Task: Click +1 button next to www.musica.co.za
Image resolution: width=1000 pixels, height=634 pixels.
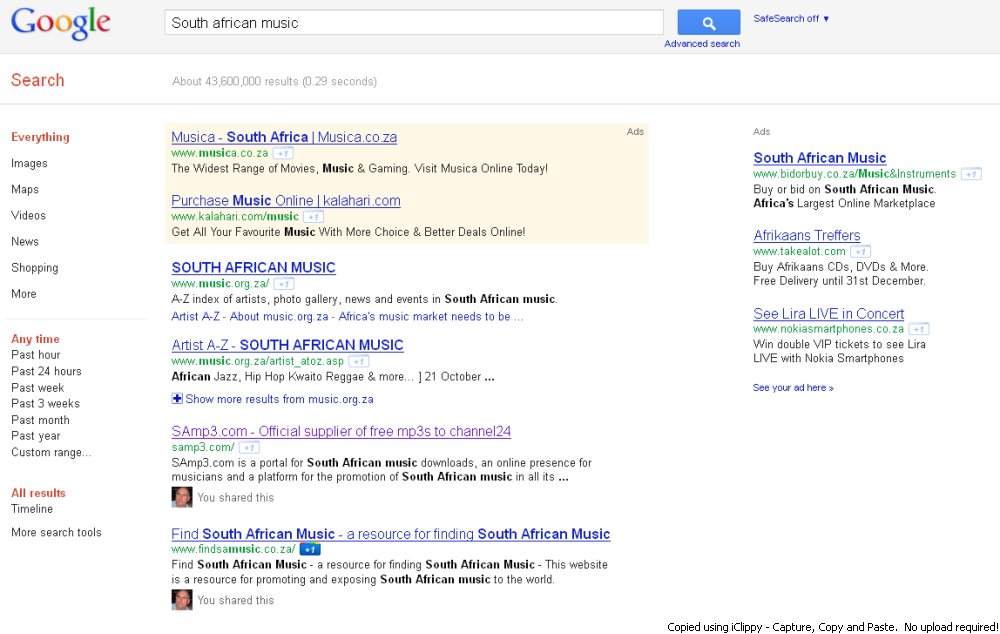Action: tap(283, 153)
